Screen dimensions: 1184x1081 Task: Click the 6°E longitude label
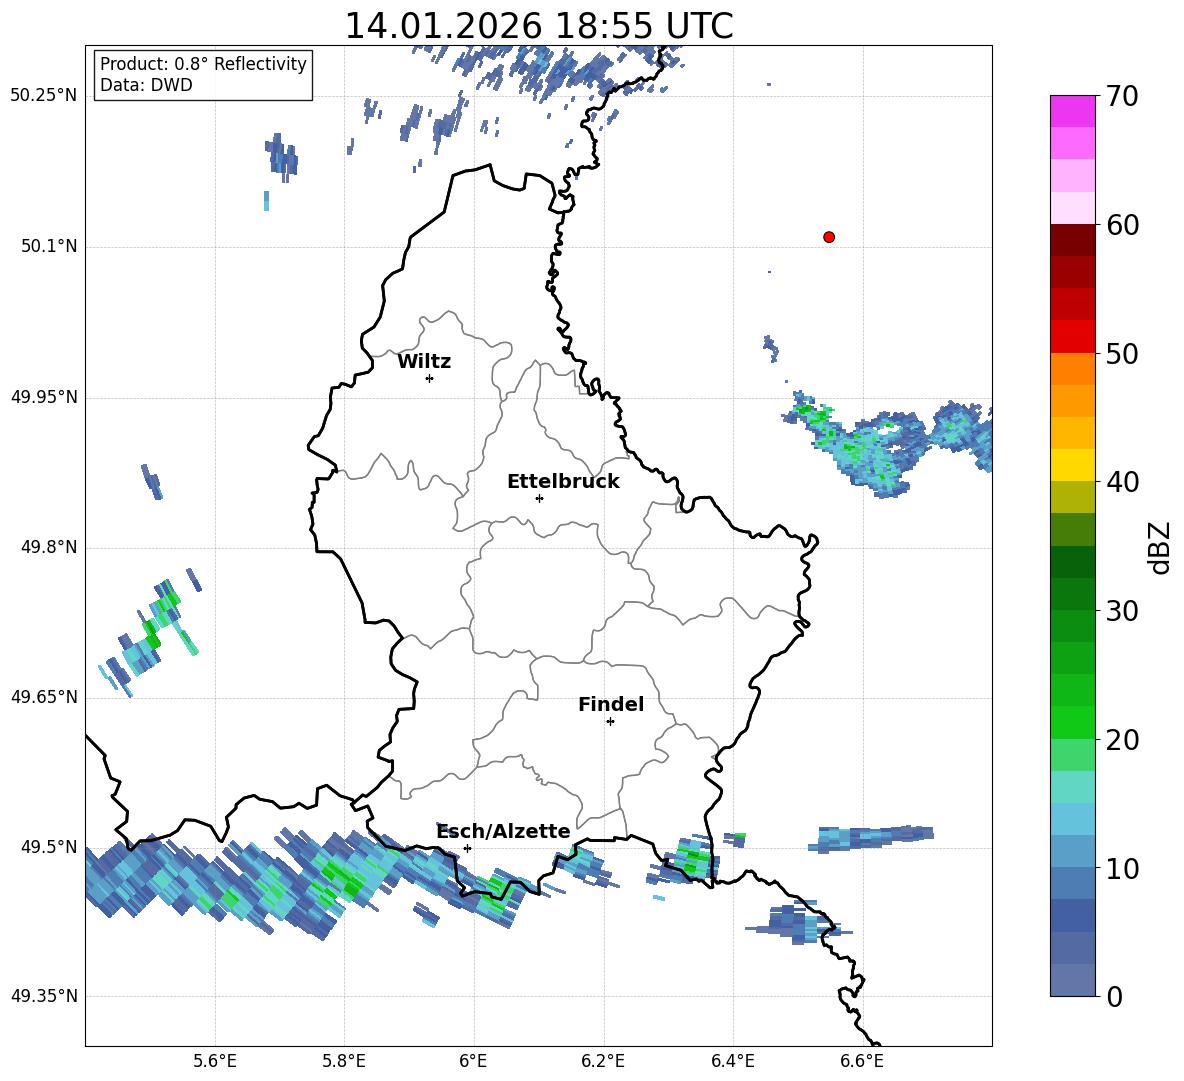[473, 1062]
